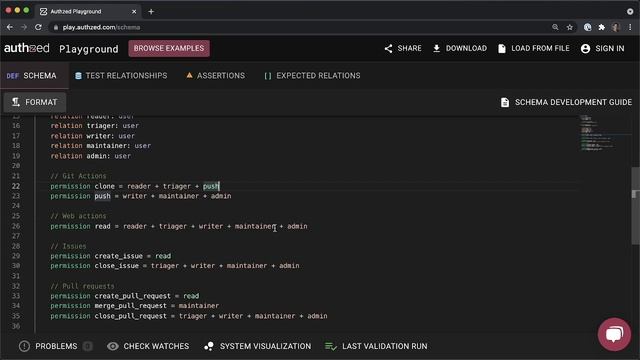640x360 pixels.
Task: Click the '// Pull requests' comment
Action: (x=82, y=286)
